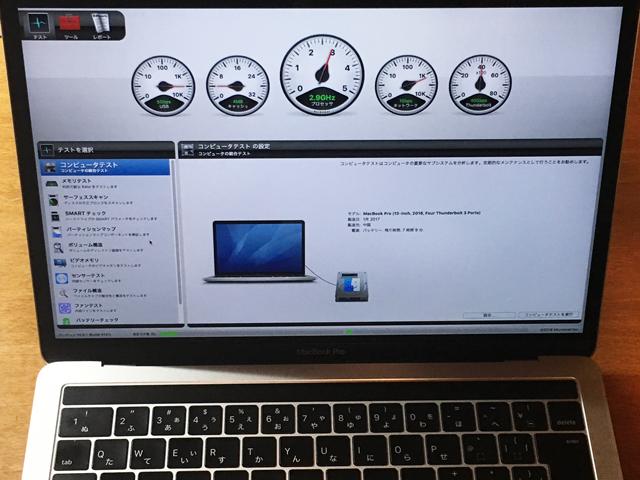The width and height of the screenshot is (640, 480).
Task: Click the ファンテスト fan icon
Action: point(65,308)
